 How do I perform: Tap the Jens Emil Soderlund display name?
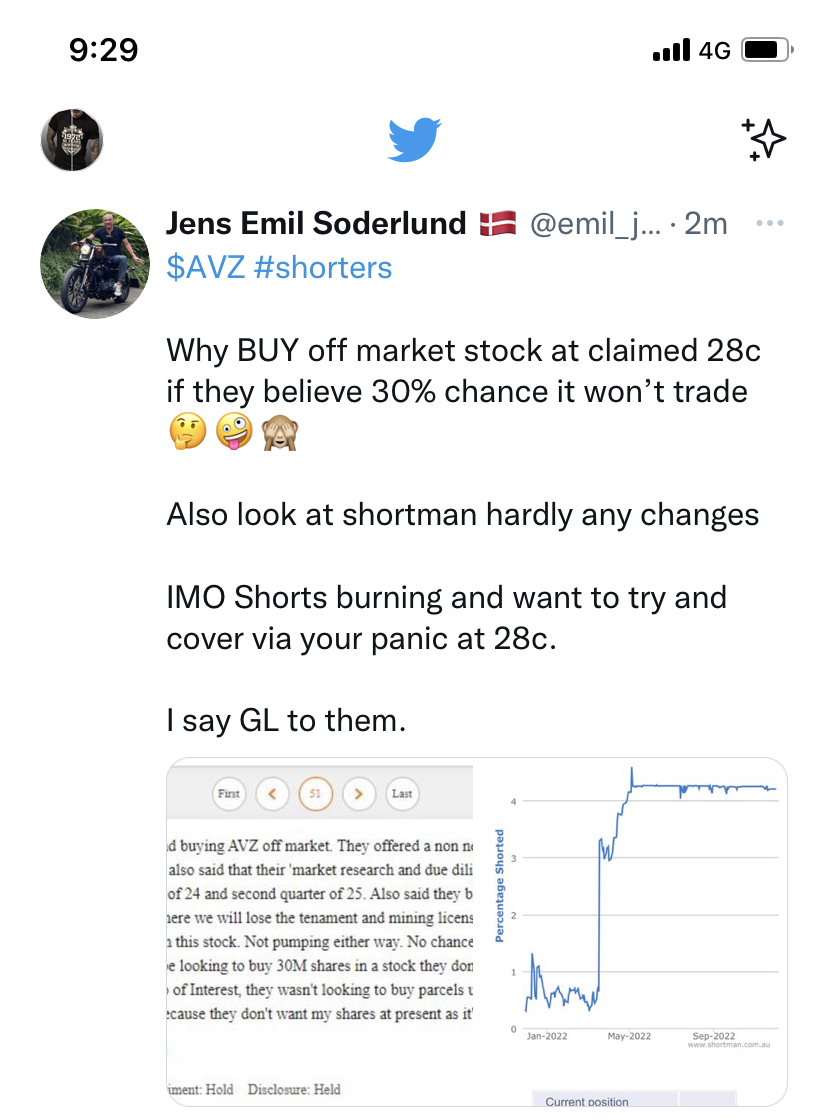(316, 223)
